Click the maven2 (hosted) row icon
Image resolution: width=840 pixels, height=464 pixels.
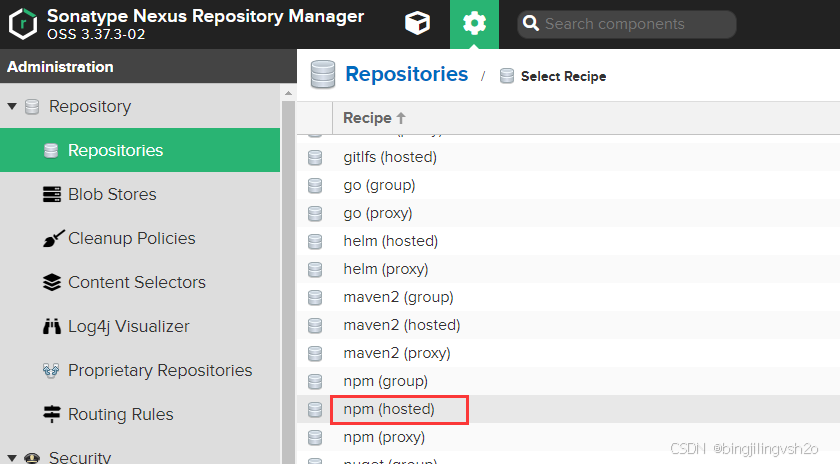(x=315, y=325)
